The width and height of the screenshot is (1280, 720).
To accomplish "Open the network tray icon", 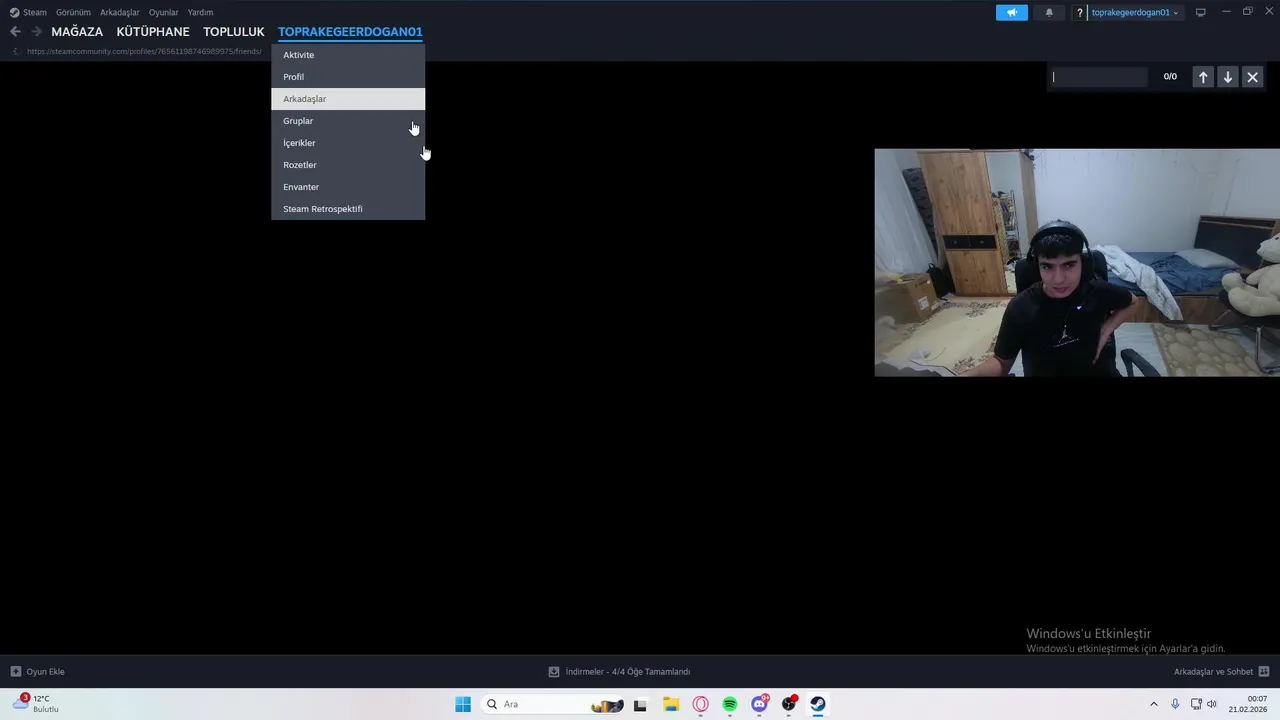I will pos(1196,704).
